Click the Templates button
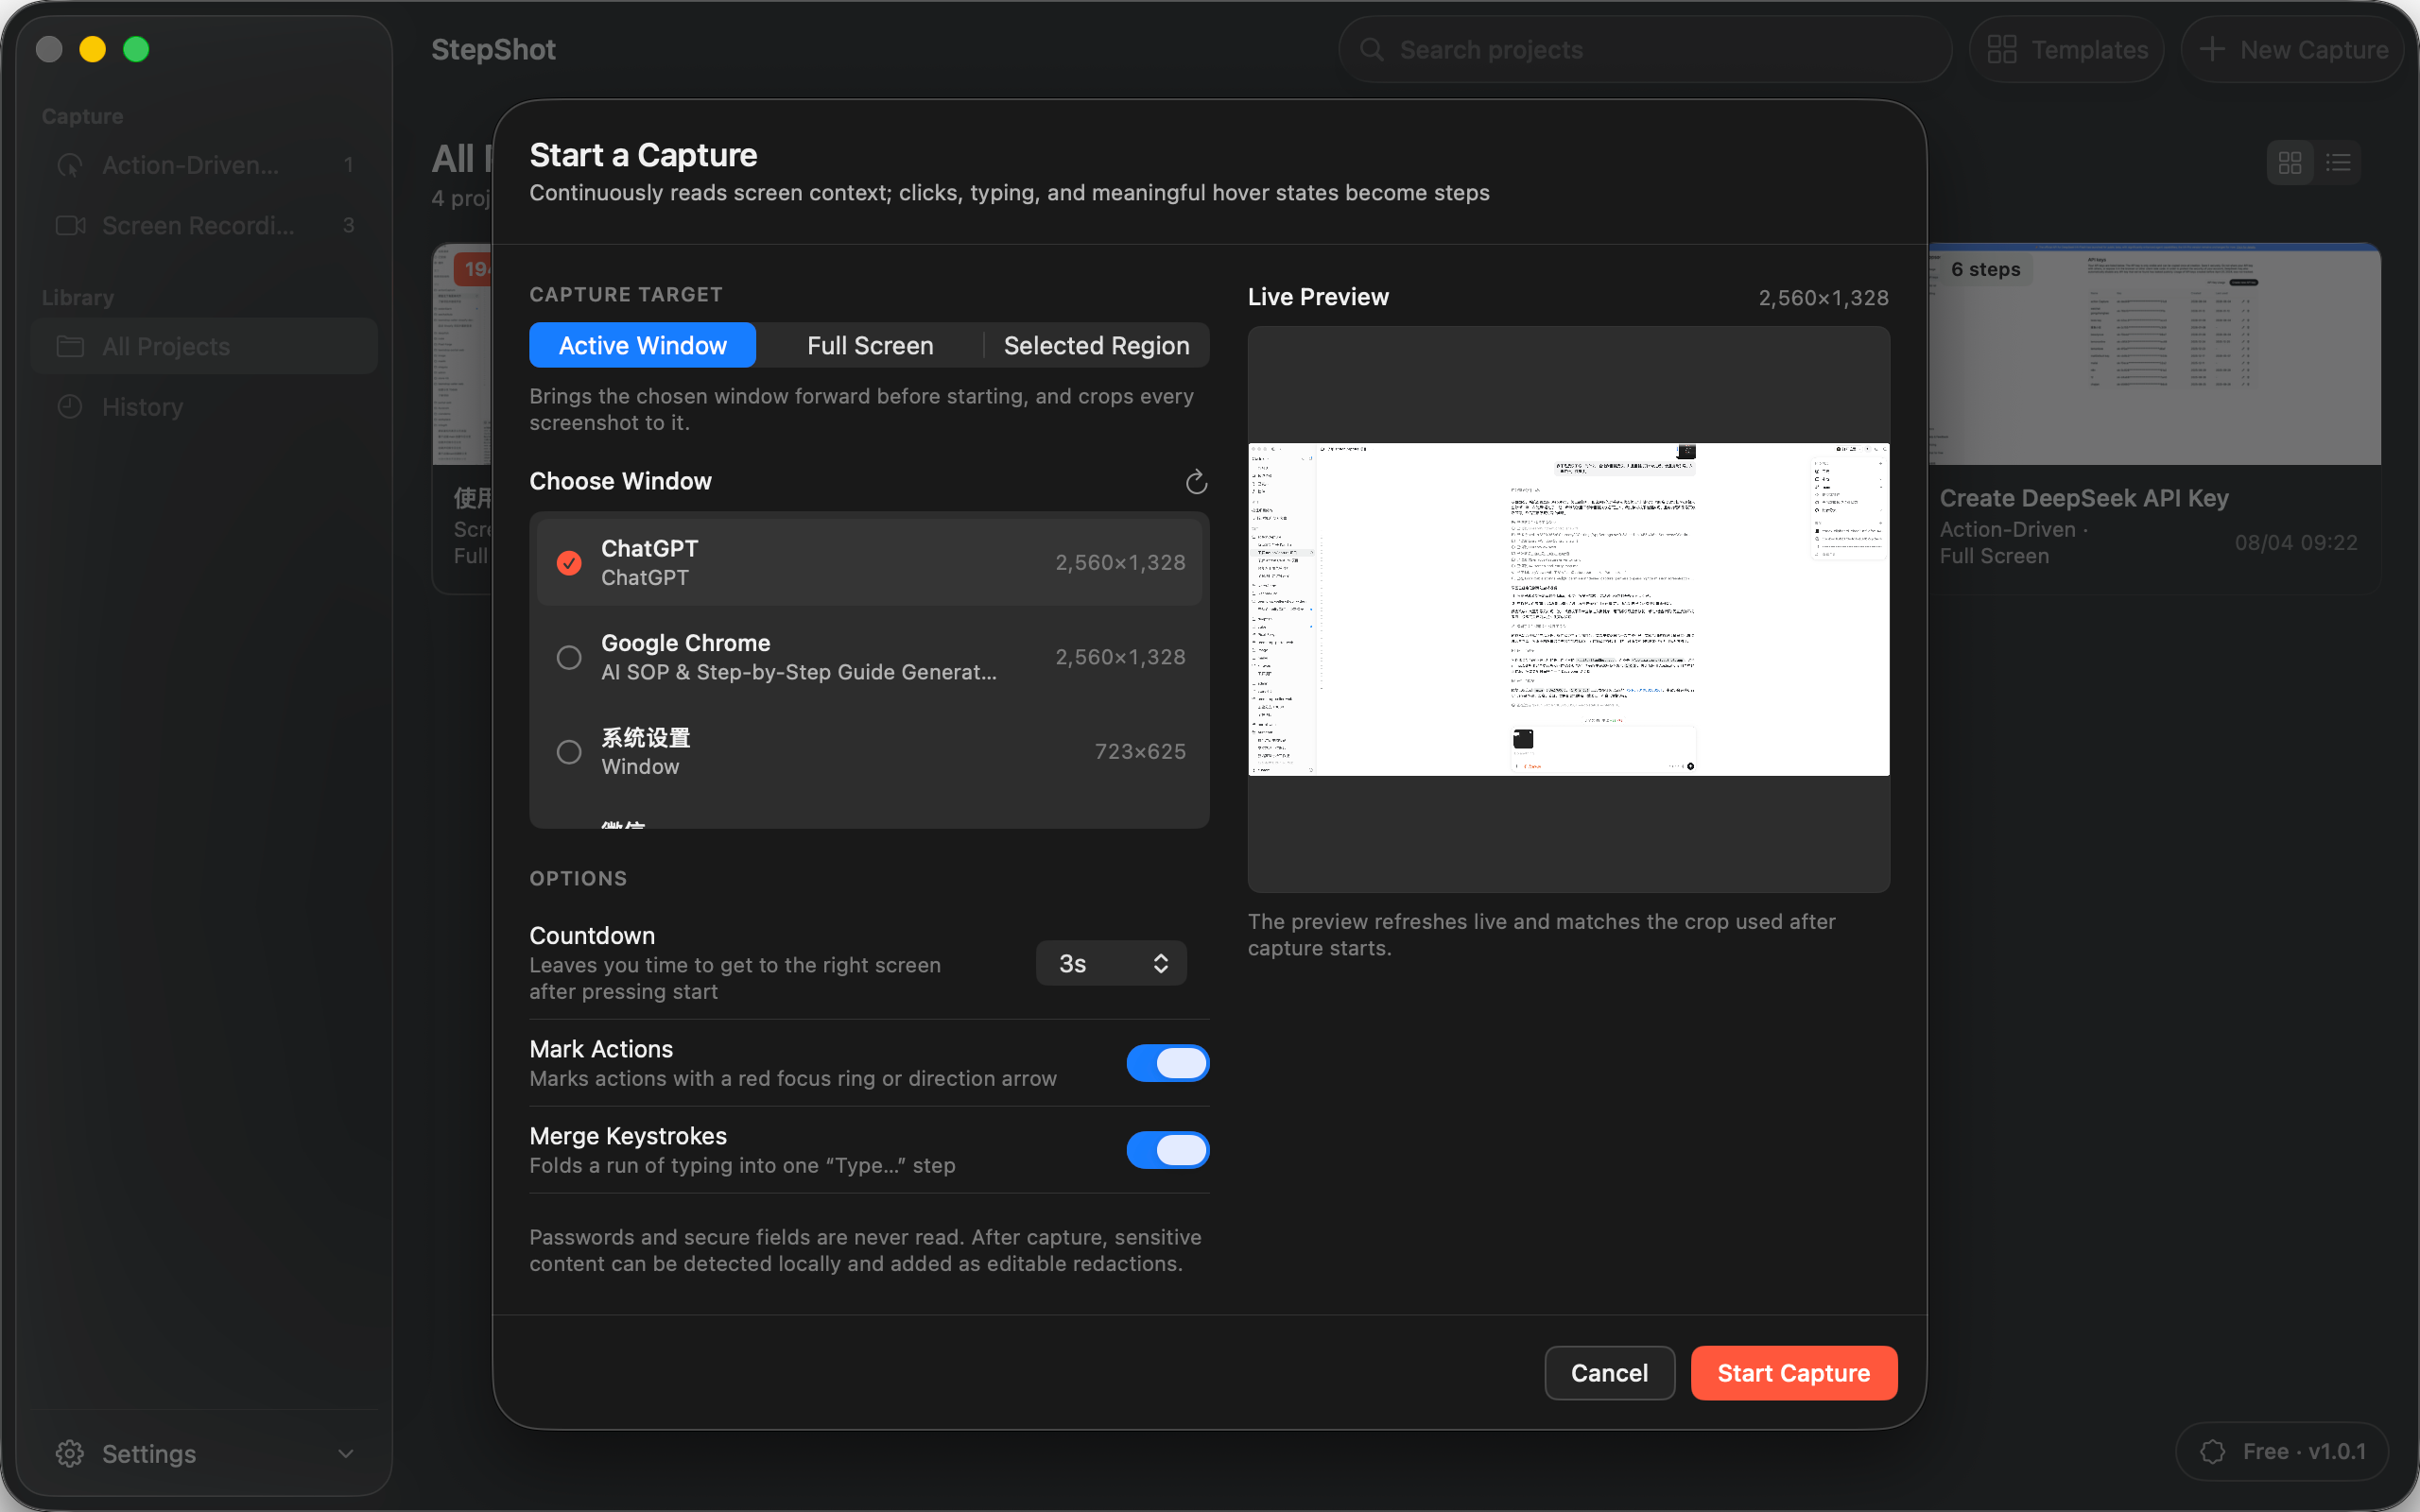Screen dimensions: 2420x1512 [x=2066, y=49]
